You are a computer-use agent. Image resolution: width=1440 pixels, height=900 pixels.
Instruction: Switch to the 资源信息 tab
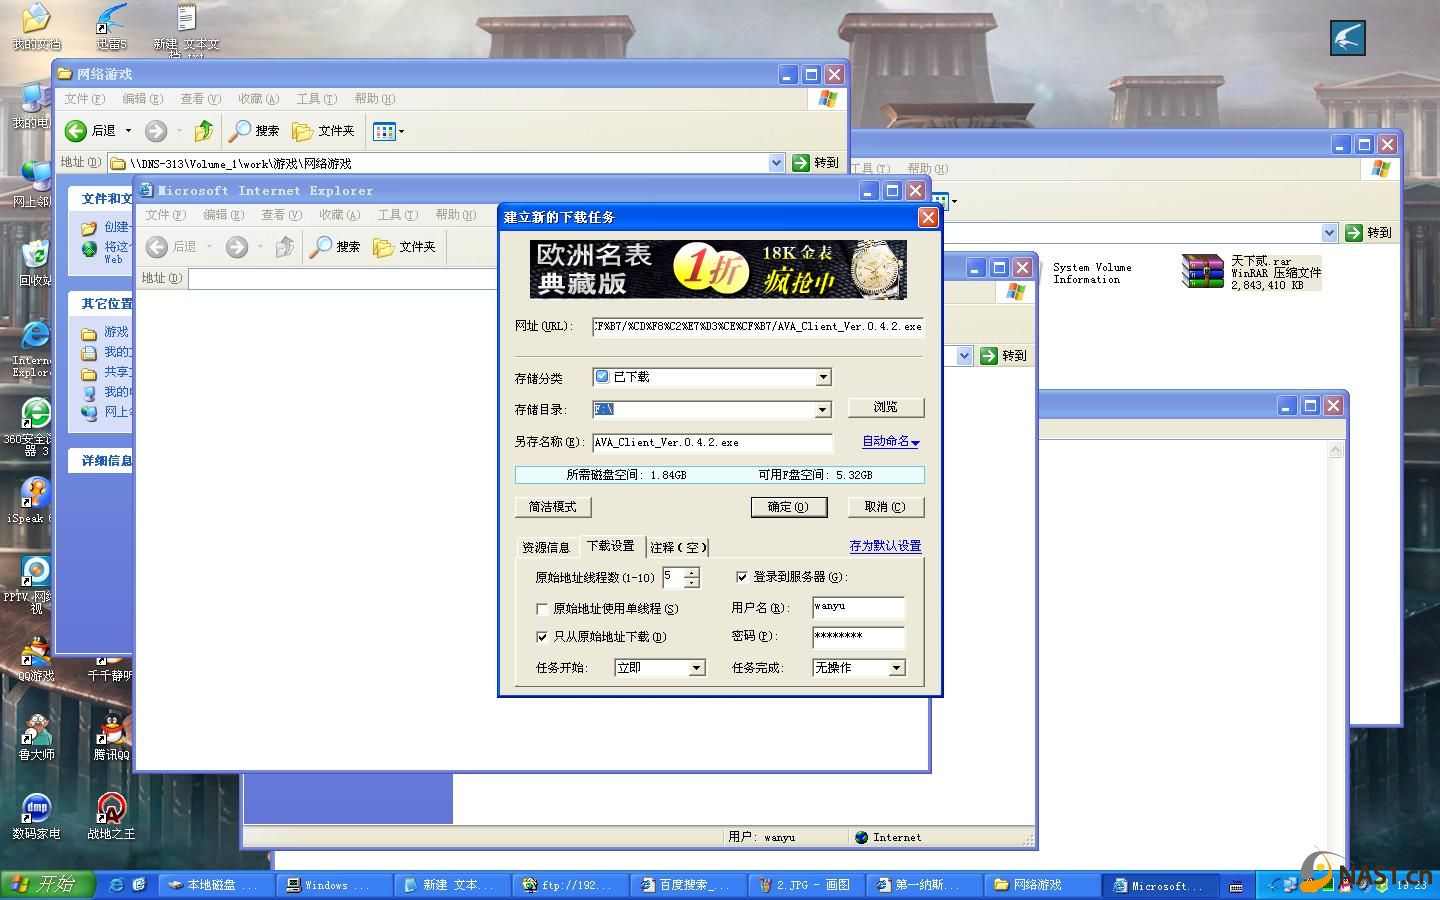[546, 547]
